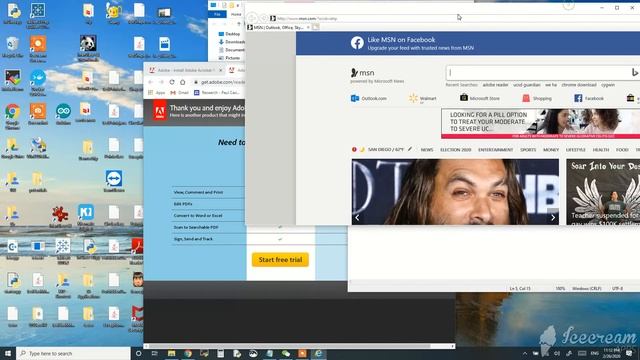This screenshot has width=640, height=360.
Task: Go back in the Chrome window
Action: [150, 82]
